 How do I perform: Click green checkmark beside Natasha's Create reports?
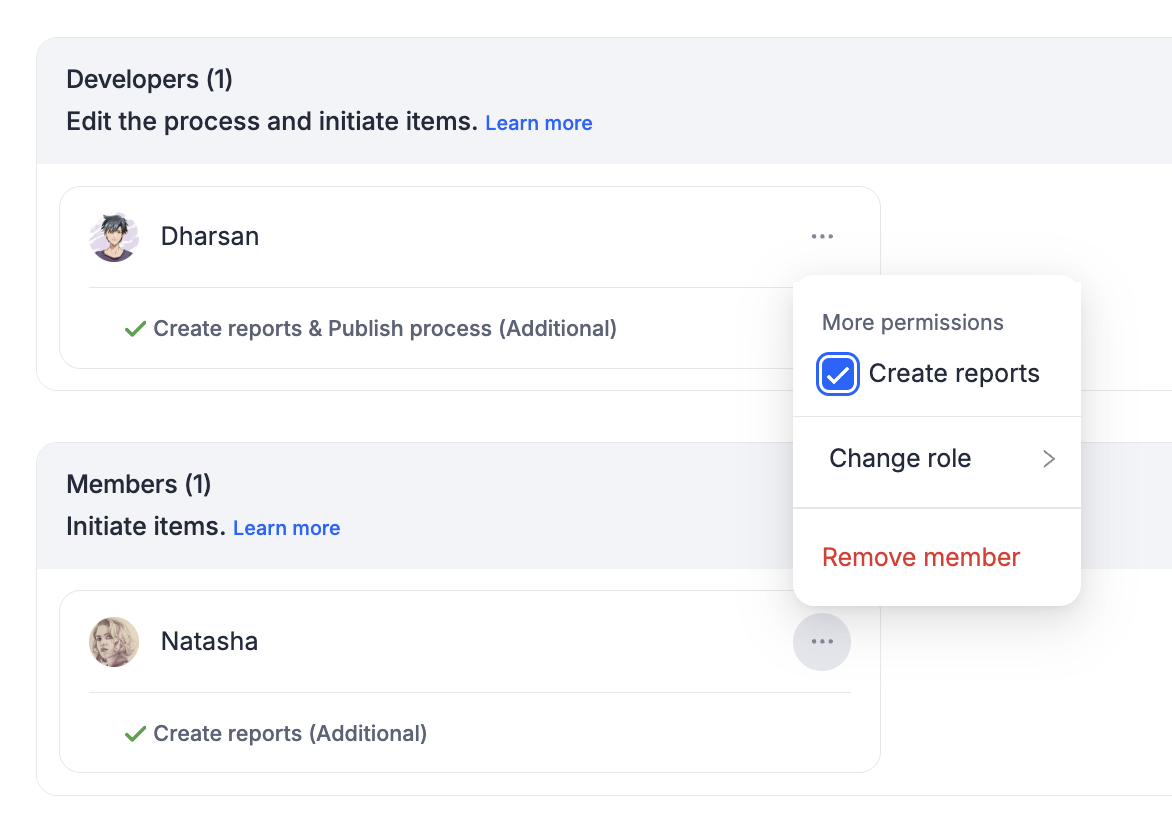135,734
